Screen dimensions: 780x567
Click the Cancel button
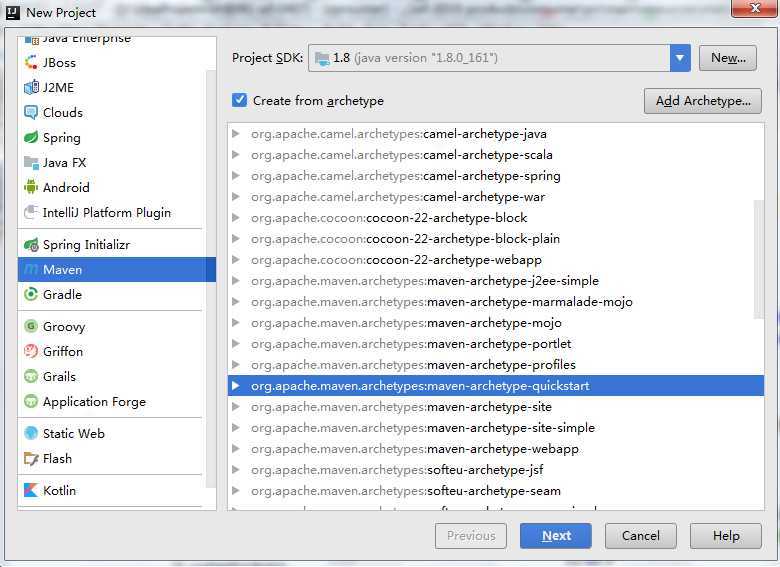[641, 536]
